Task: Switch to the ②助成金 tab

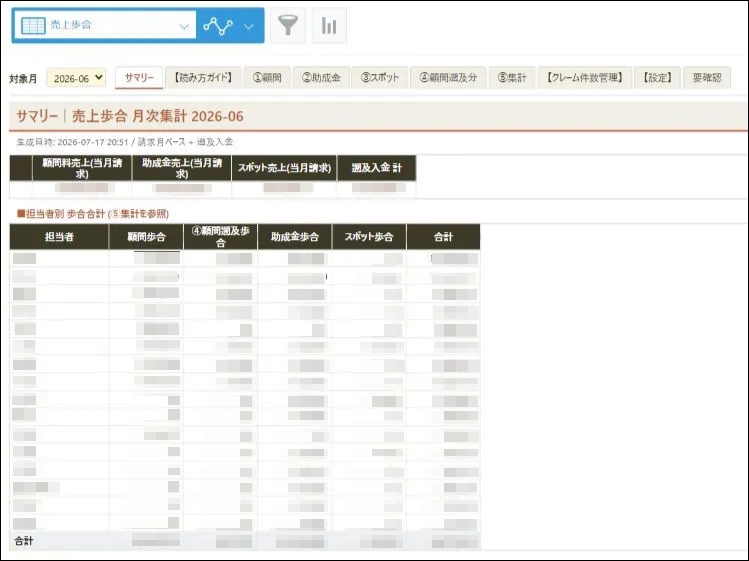Action: point(321,77)
